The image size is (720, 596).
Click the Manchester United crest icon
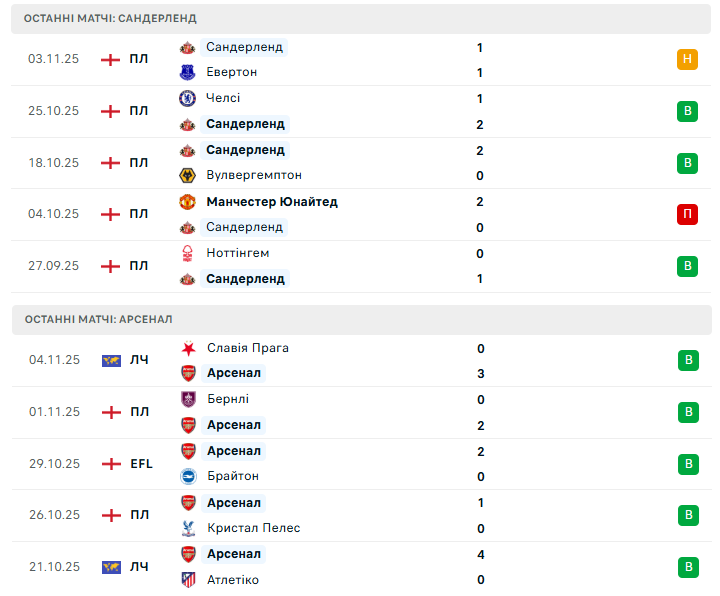(x=187, y=202)
